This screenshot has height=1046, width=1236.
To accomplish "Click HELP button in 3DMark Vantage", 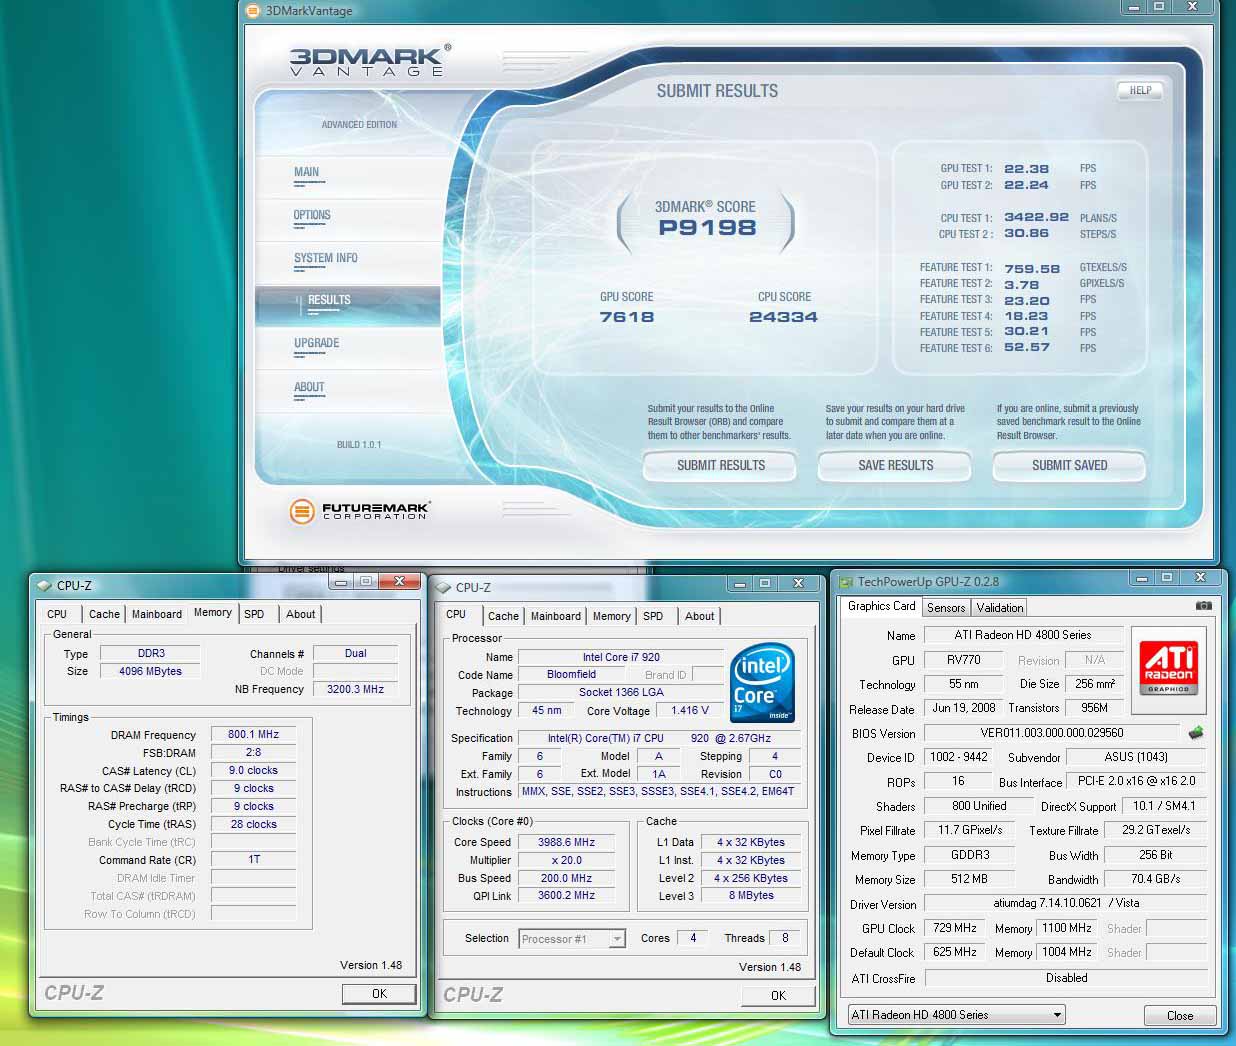I will [1140, 90].
